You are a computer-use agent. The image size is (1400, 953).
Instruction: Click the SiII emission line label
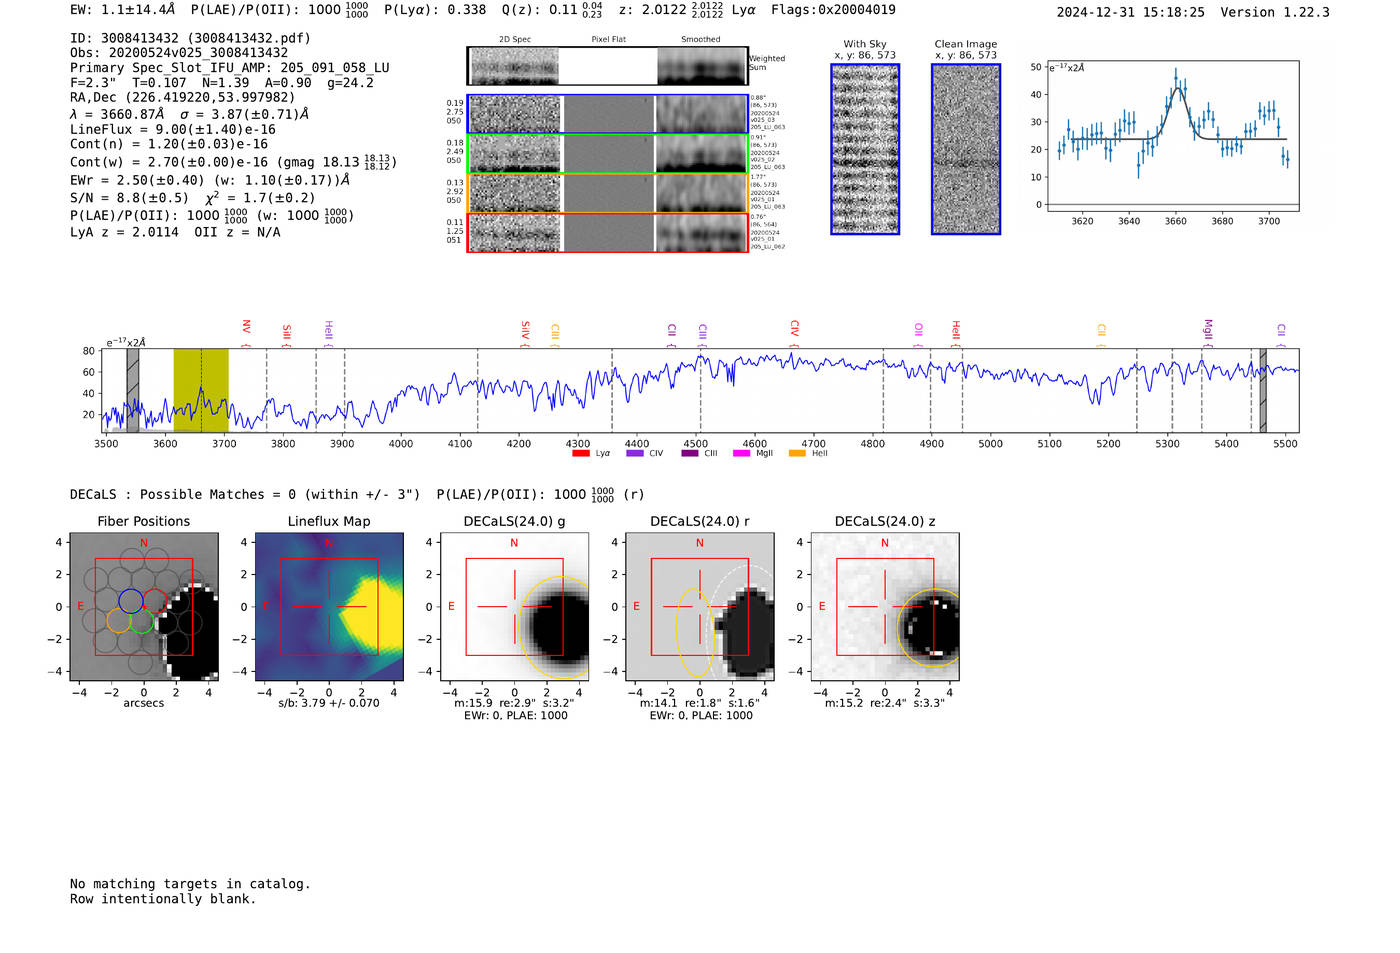pyautogui.click(x=286, y=331)
